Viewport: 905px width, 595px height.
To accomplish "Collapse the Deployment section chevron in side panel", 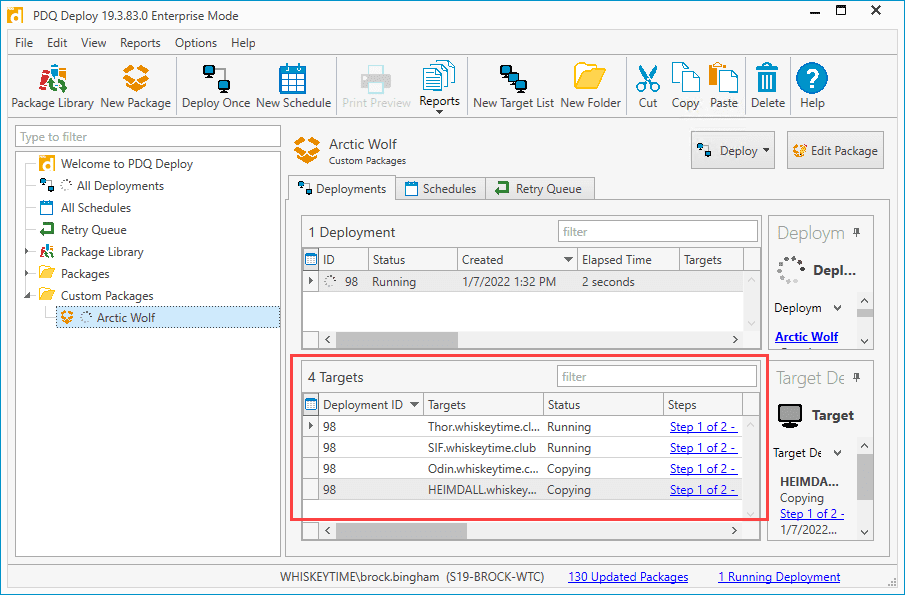I will [837, 308].
